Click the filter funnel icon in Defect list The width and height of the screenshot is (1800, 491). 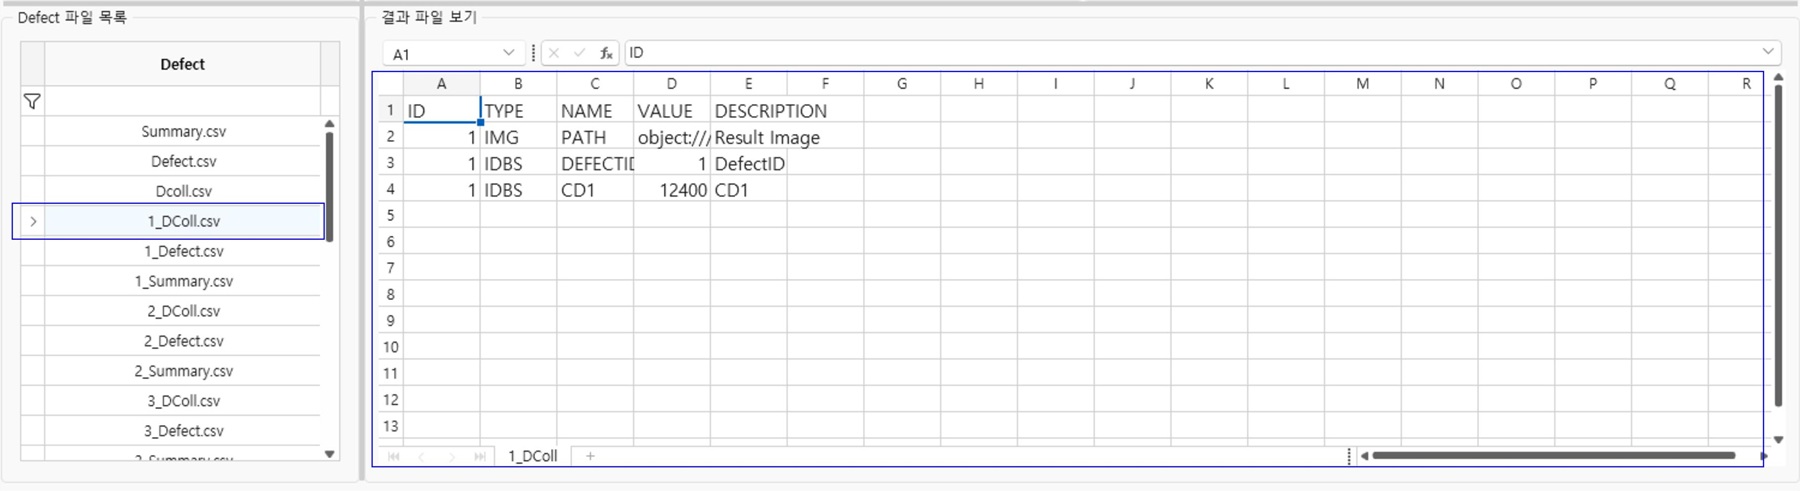[x=32, y=101]
